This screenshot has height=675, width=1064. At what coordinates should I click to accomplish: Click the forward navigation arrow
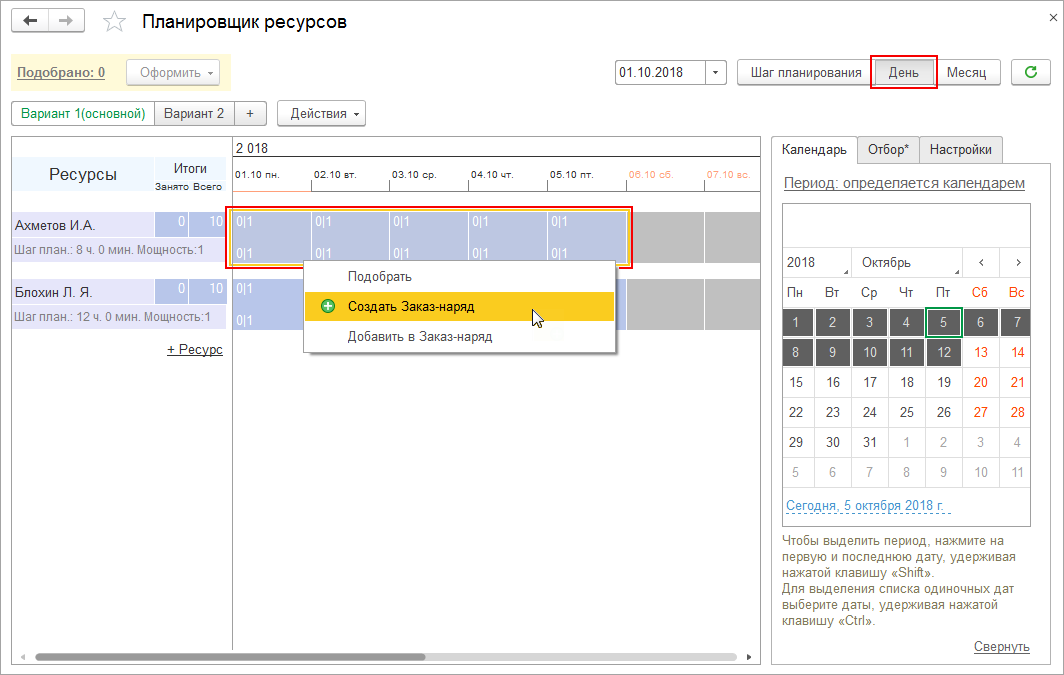point(66,21)
